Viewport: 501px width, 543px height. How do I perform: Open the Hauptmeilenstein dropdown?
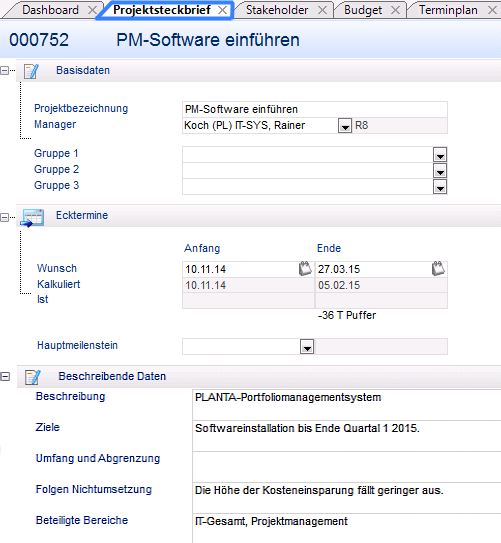pyautogui.click(x=307, y=347)
